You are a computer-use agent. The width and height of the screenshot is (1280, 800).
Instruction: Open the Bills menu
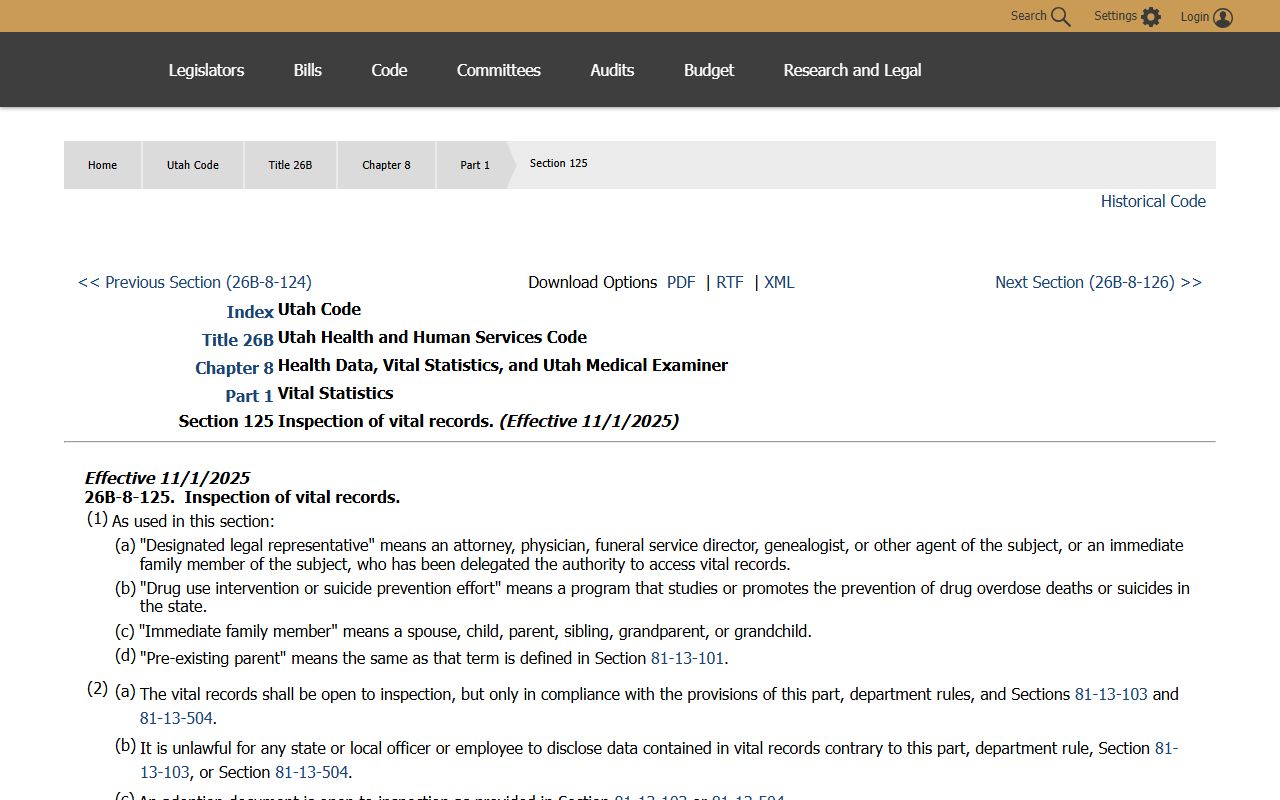pyautogui.click(x=308, y=70)
